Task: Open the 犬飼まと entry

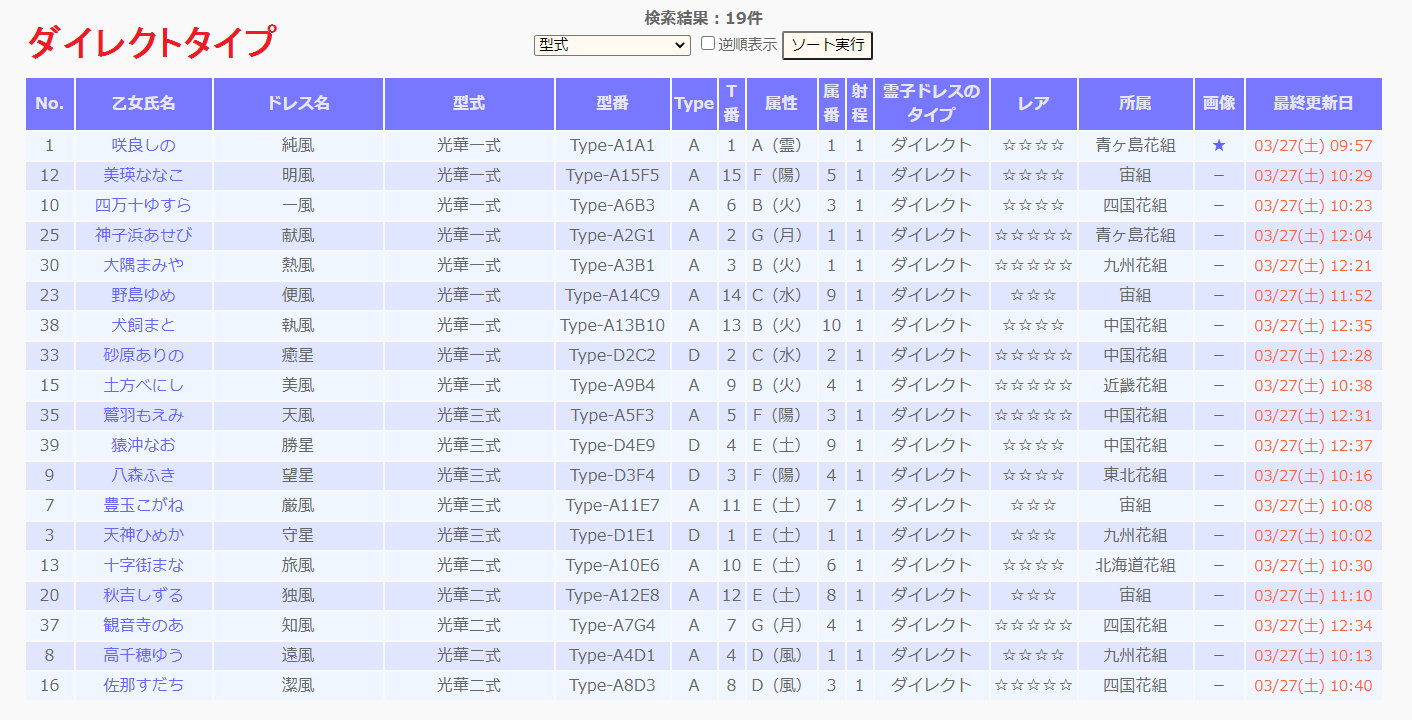Action: [143, 325]
